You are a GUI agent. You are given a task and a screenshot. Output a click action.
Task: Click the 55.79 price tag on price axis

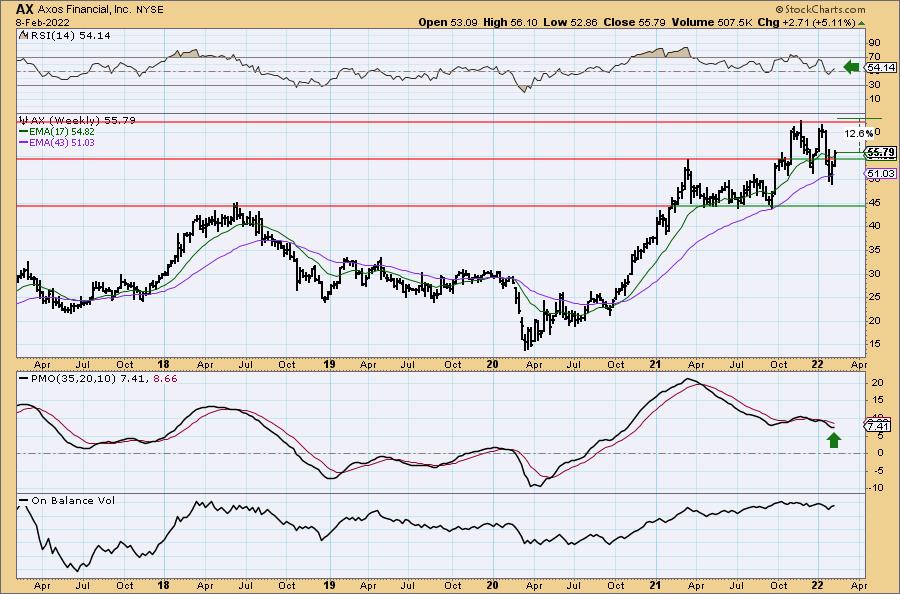[881, 153]
